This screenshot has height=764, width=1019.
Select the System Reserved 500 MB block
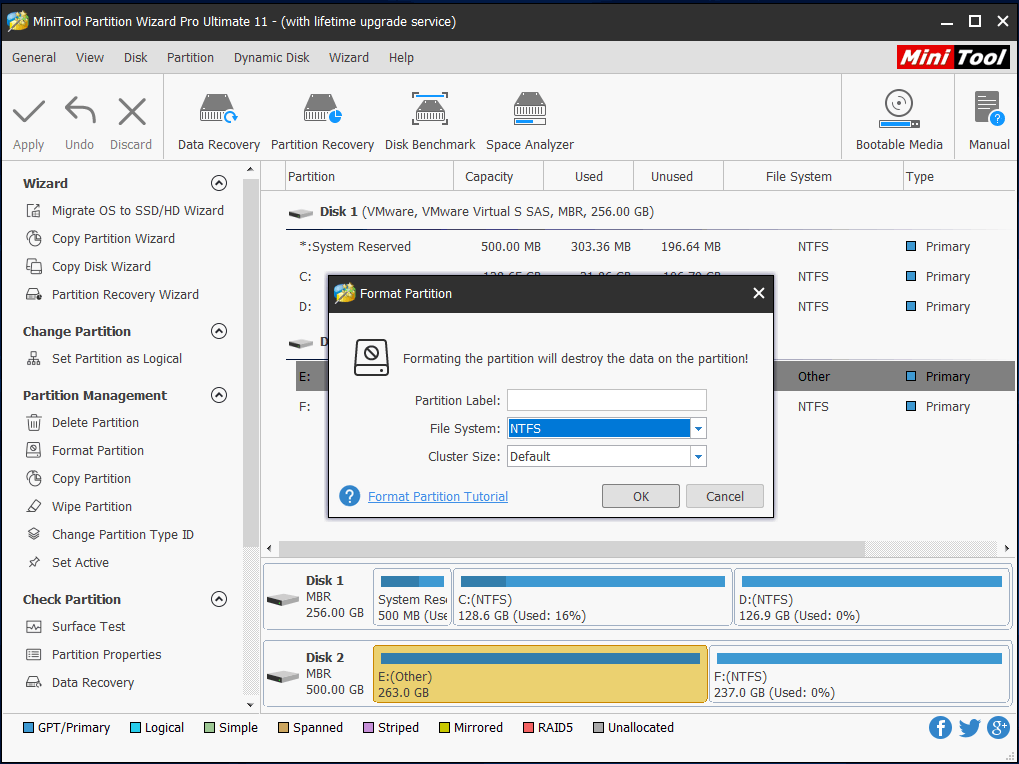412,597
